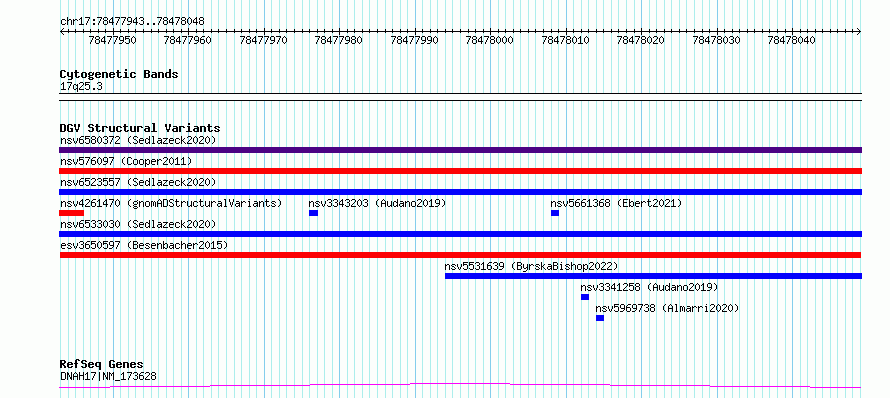Click the small blue nsv5969738 marker
Image resolution: width=890 pixels, height=398 pixels.
pyautogui.click(x=600, y=318)
